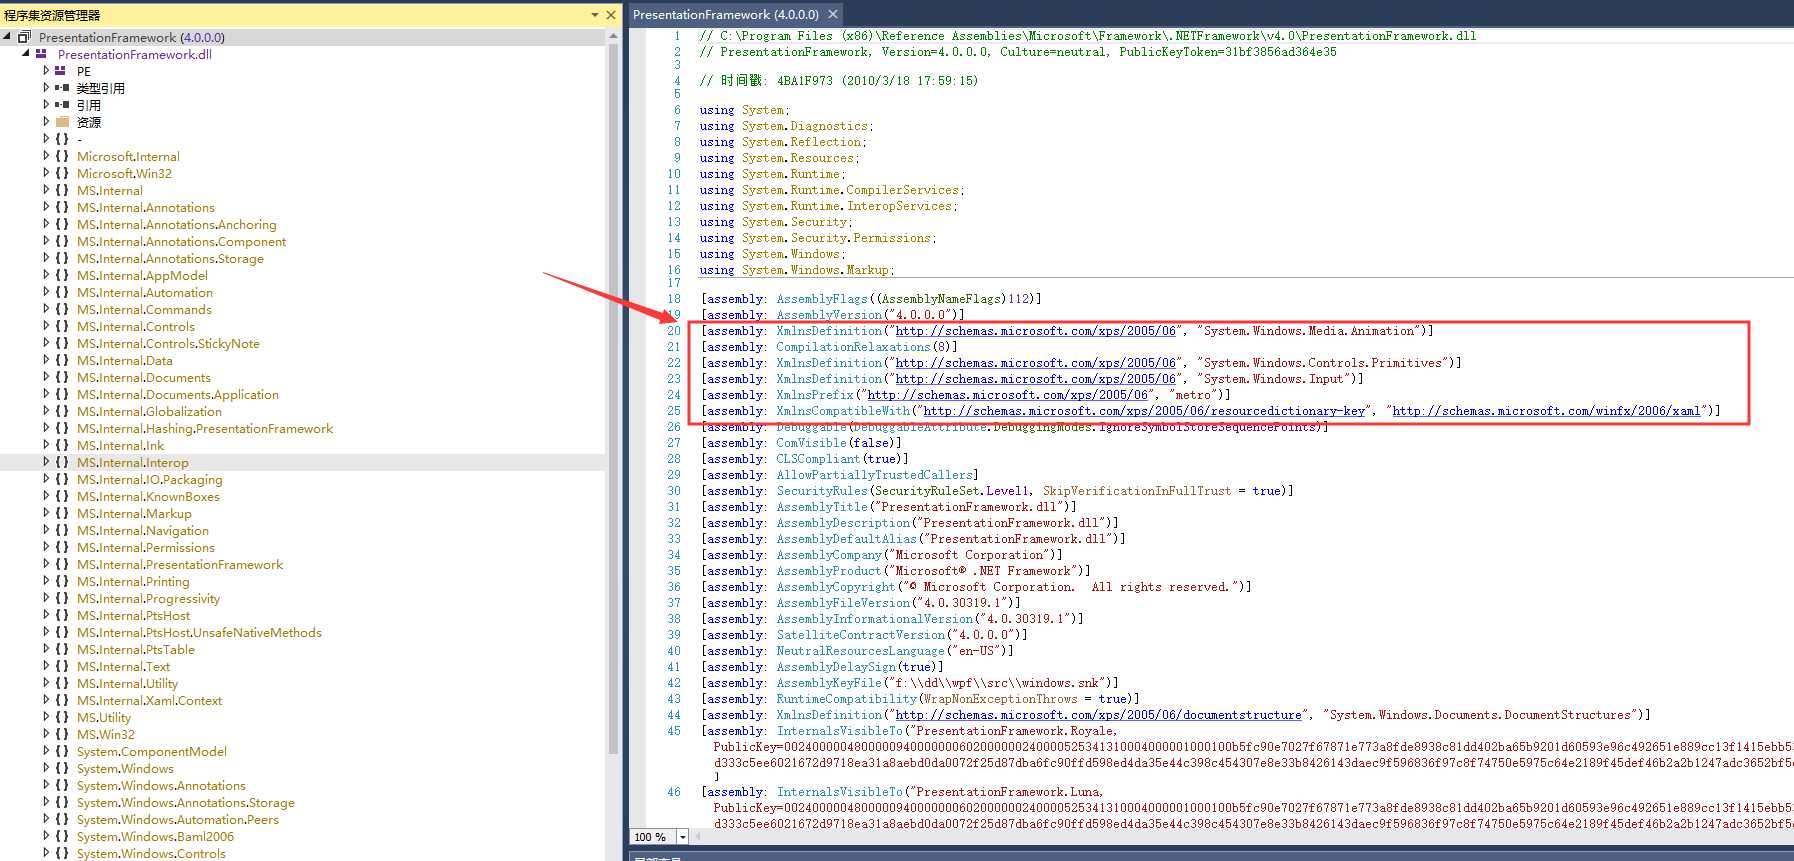The height and width of the screenshot is (861, 1794).
Task: Open resourcedictionary-key schema link
Action: (1144, 411)
